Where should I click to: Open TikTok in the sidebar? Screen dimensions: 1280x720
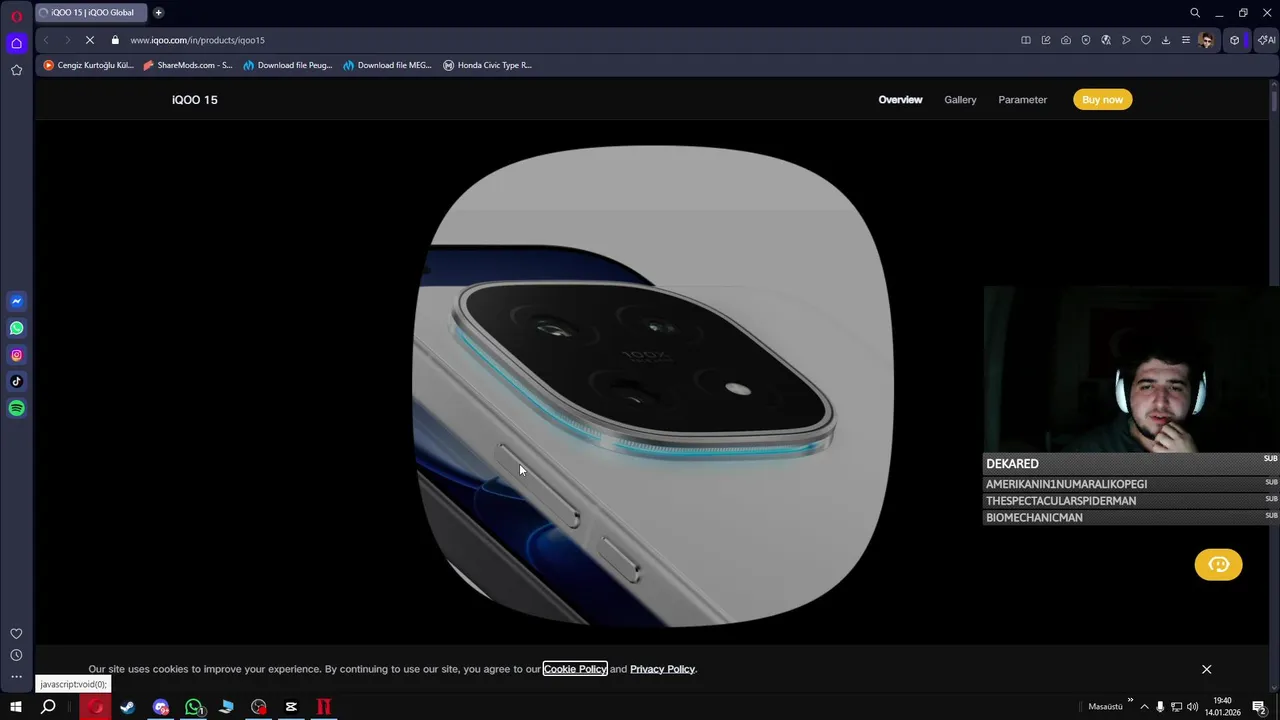[16, 381]
